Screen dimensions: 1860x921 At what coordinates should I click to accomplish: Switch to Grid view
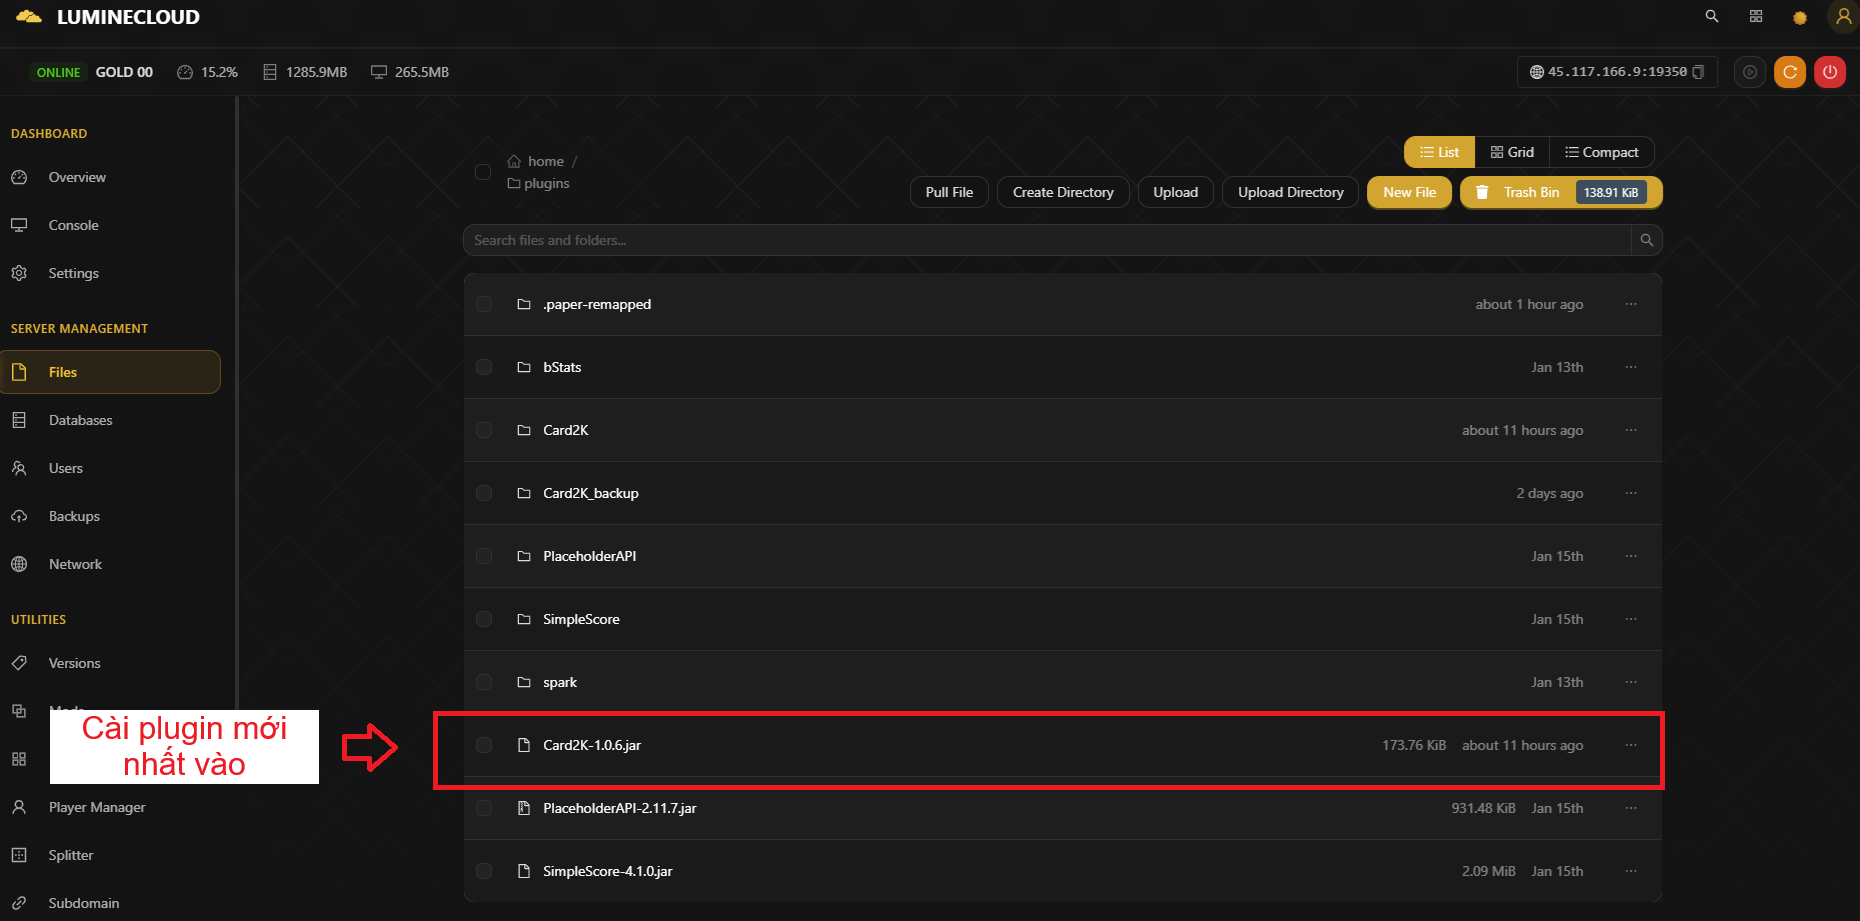click(1512, 152)
